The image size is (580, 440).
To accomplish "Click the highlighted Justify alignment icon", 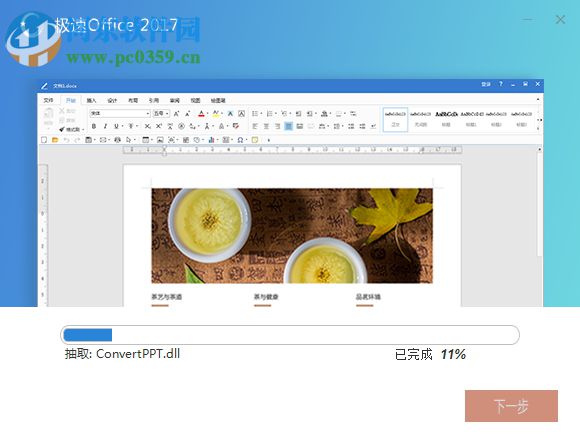I will coord(289,126).
